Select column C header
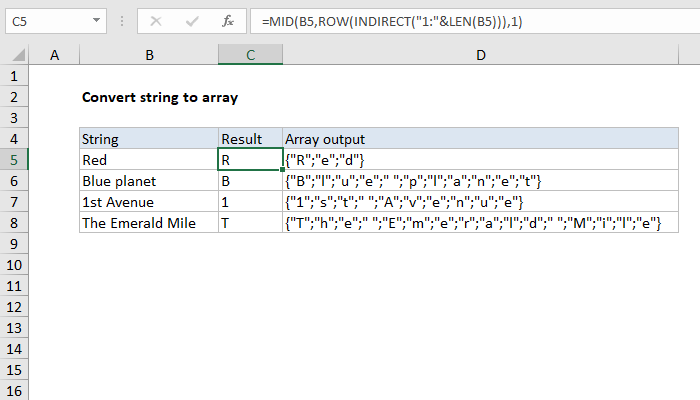 (250, 55)
